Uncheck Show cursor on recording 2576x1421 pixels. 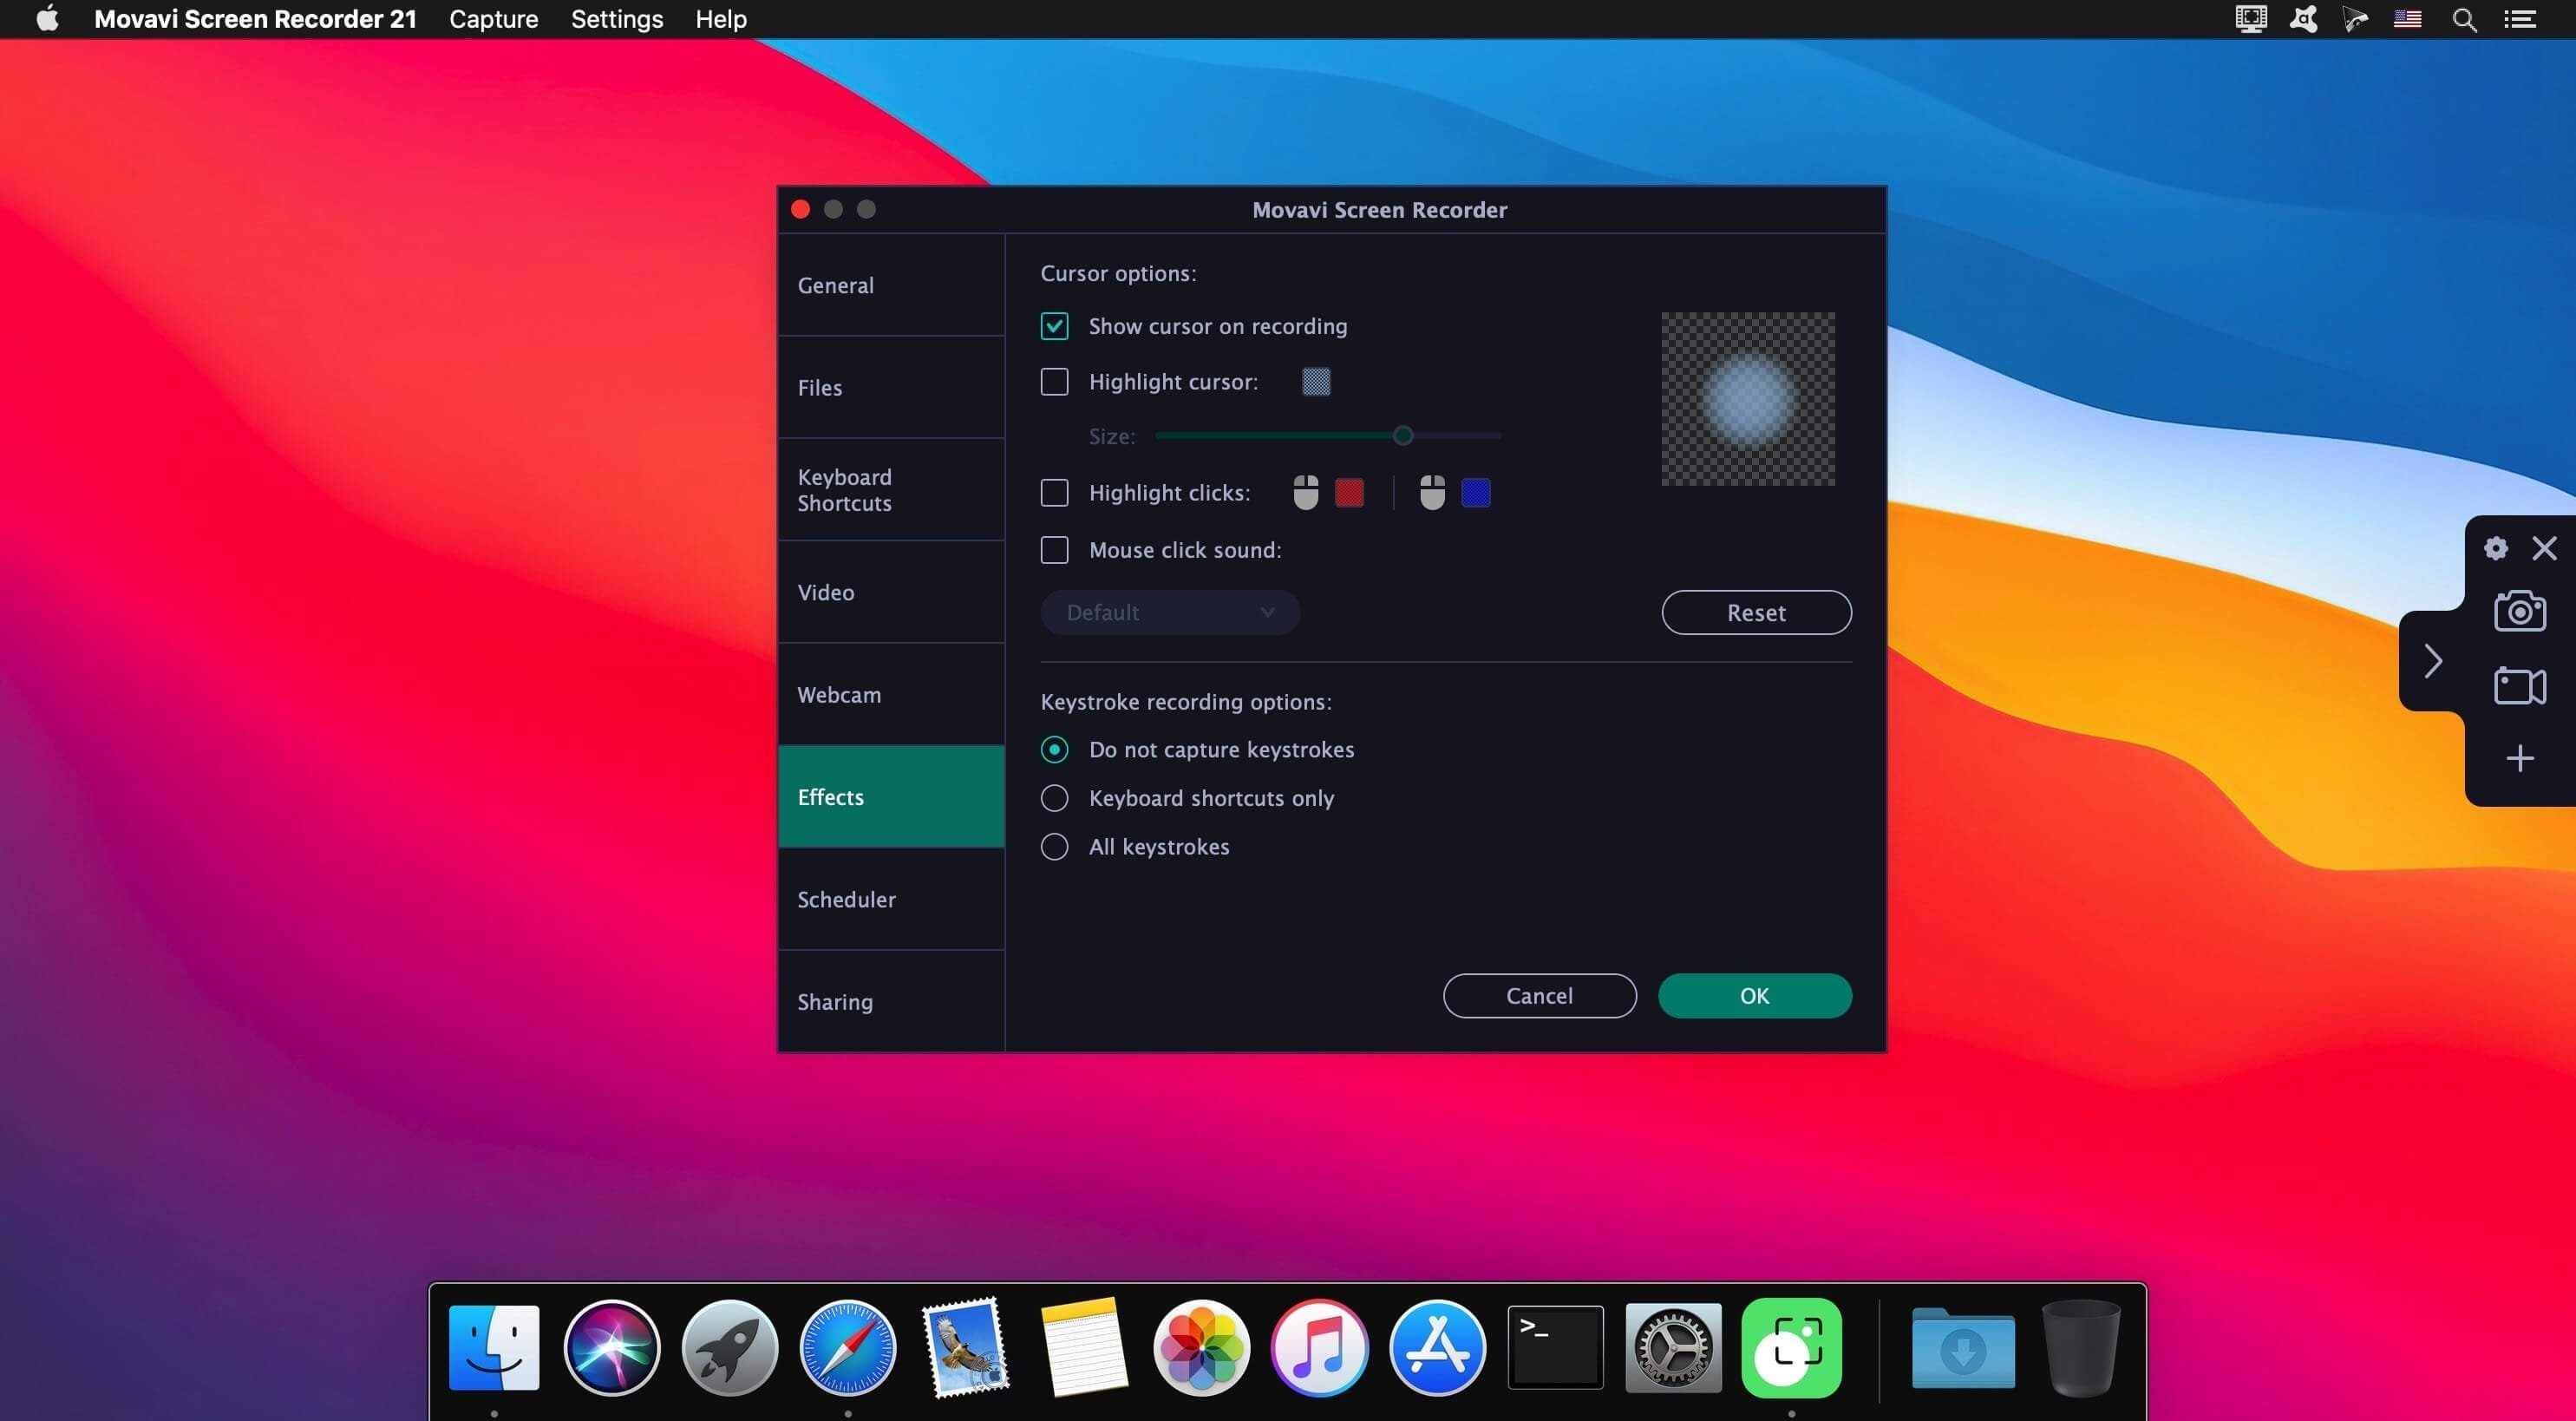coord(1054,327)
